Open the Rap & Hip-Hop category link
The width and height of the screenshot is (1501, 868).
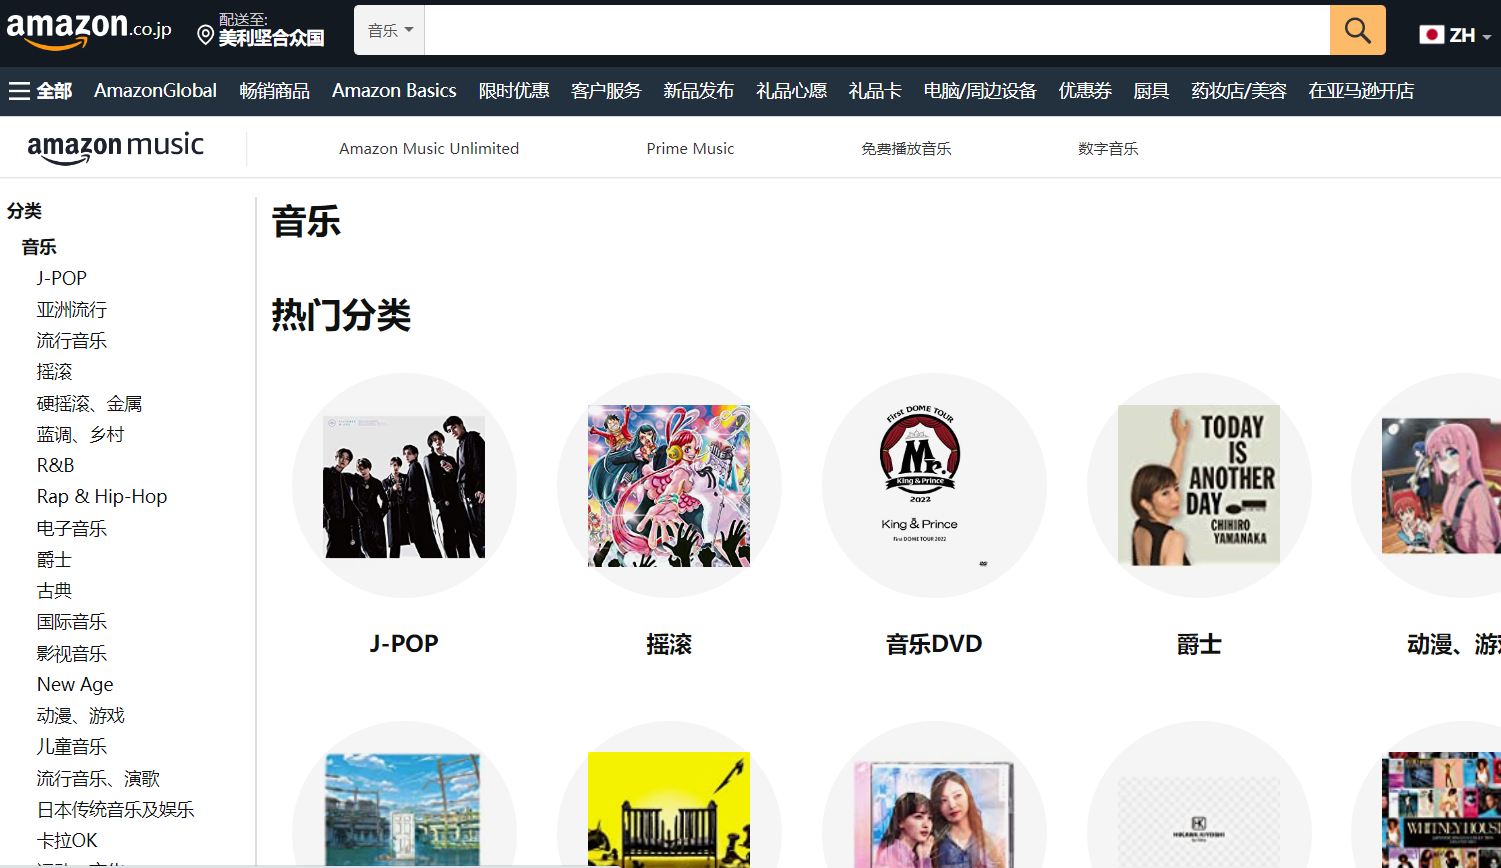[x=102, y=496]
